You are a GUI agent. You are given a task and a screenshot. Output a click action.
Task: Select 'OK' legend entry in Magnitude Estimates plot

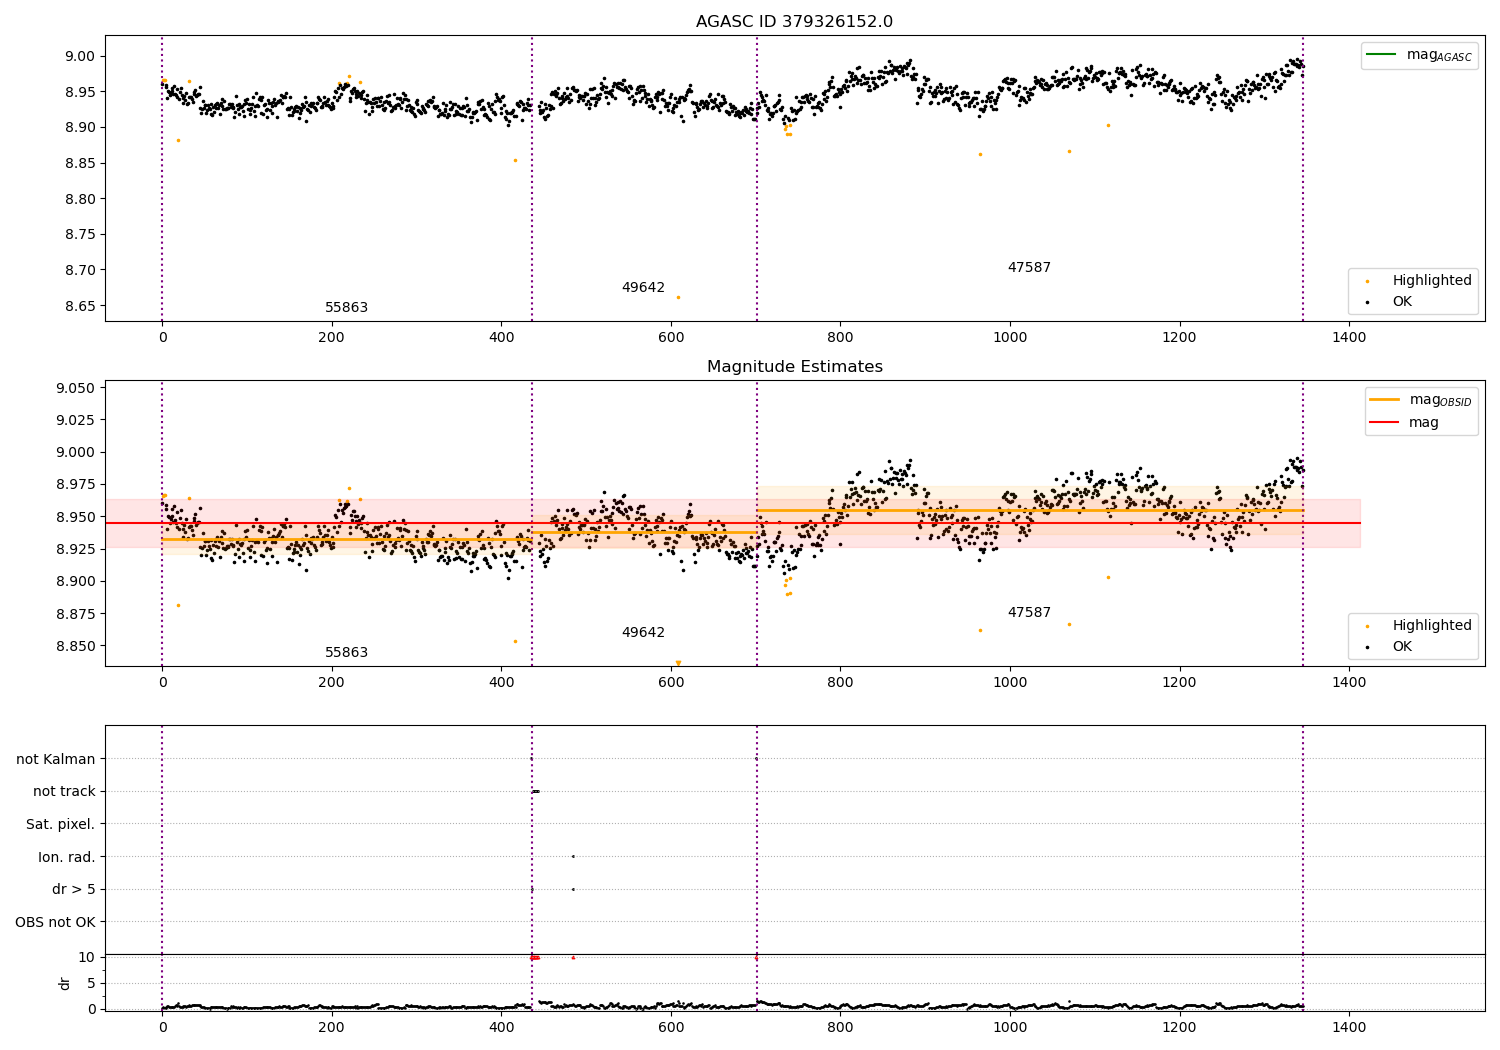pos(1402,647)
